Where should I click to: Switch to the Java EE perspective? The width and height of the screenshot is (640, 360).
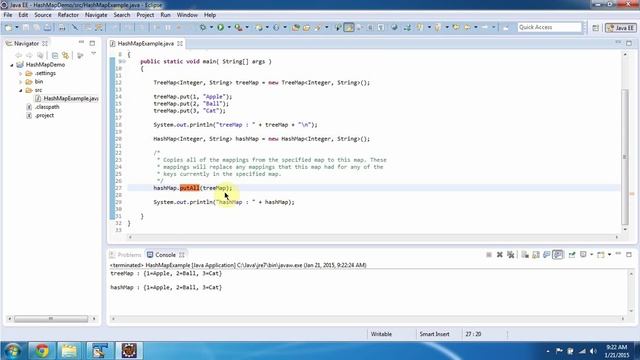(x=621, y=28)
